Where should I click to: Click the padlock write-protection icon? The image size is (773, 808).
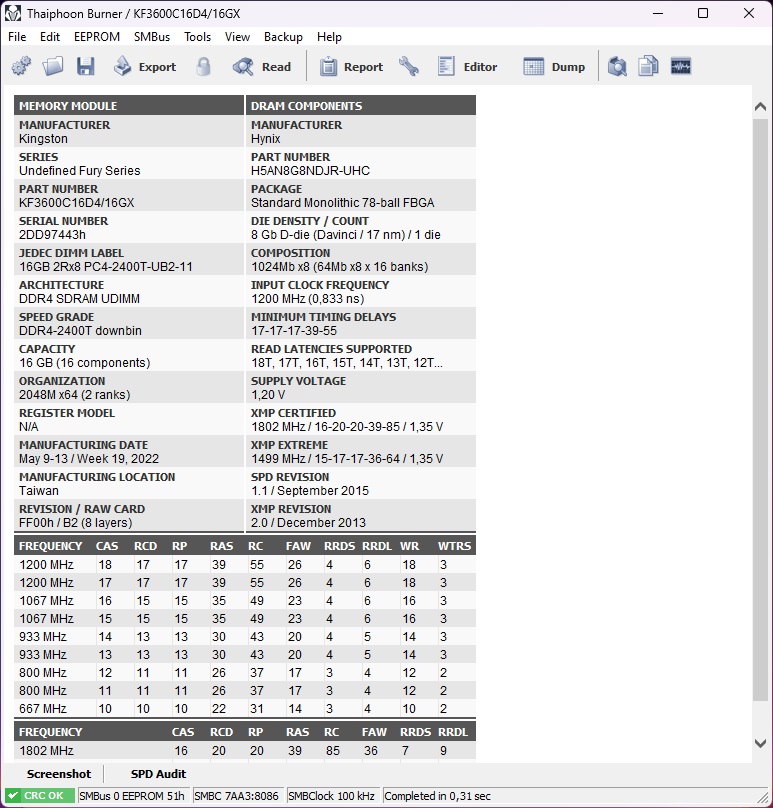[x=204, y=66]
